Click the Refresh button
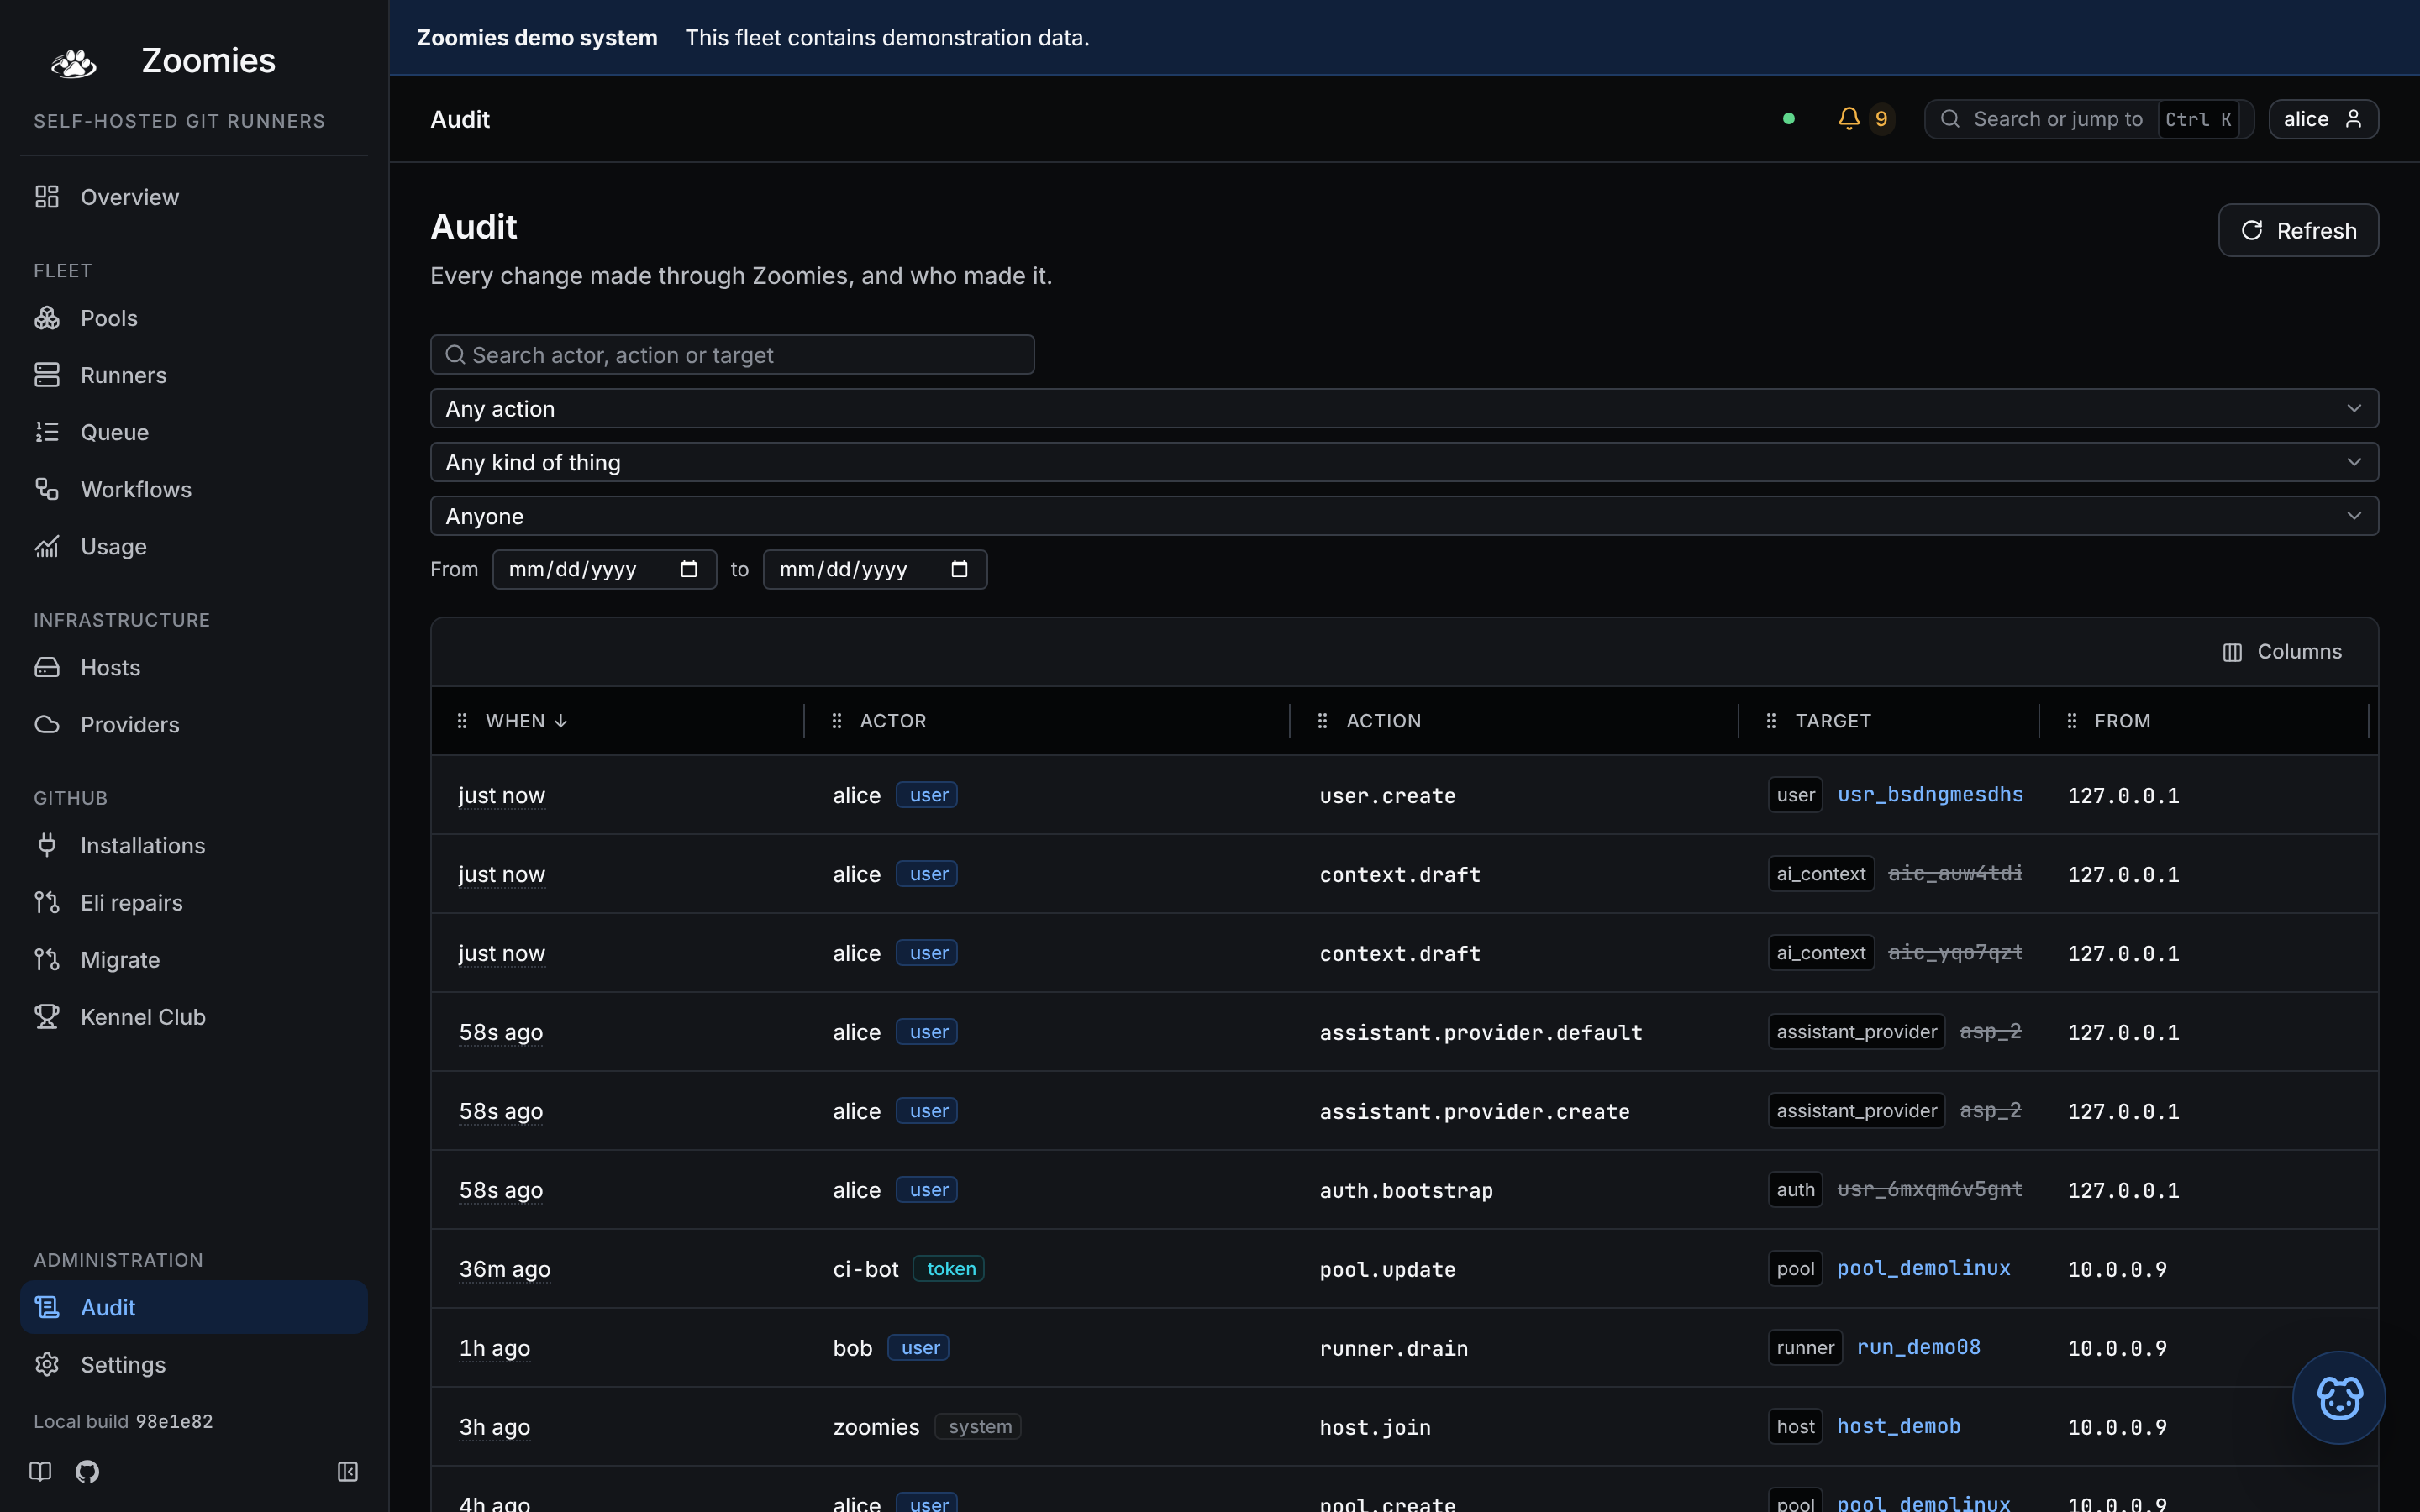The width and height of the screenshot is (2420, 1512). (2298, 230)
